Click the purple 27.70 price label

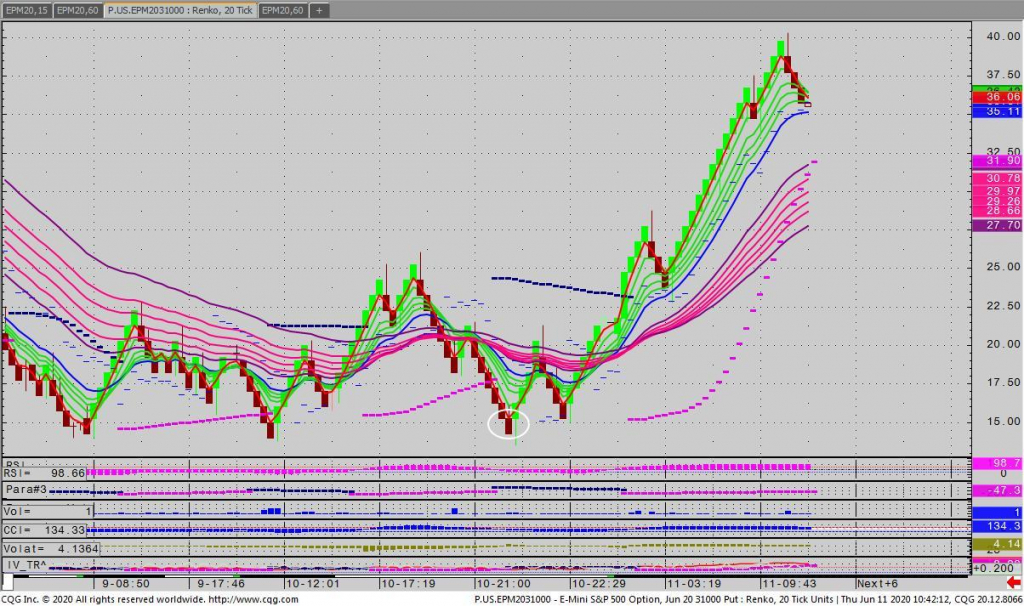997,225
